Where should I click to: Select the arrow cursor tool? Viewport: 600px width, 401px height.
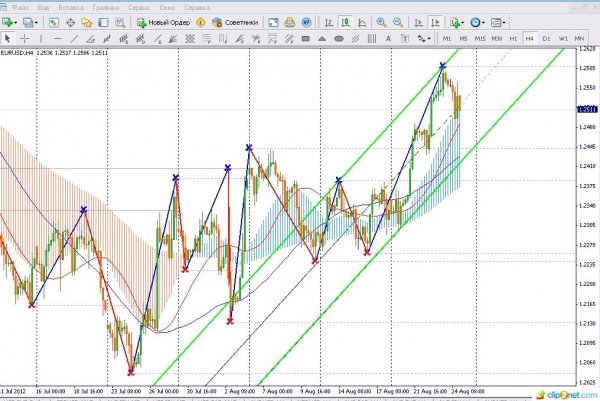[9, 38]
